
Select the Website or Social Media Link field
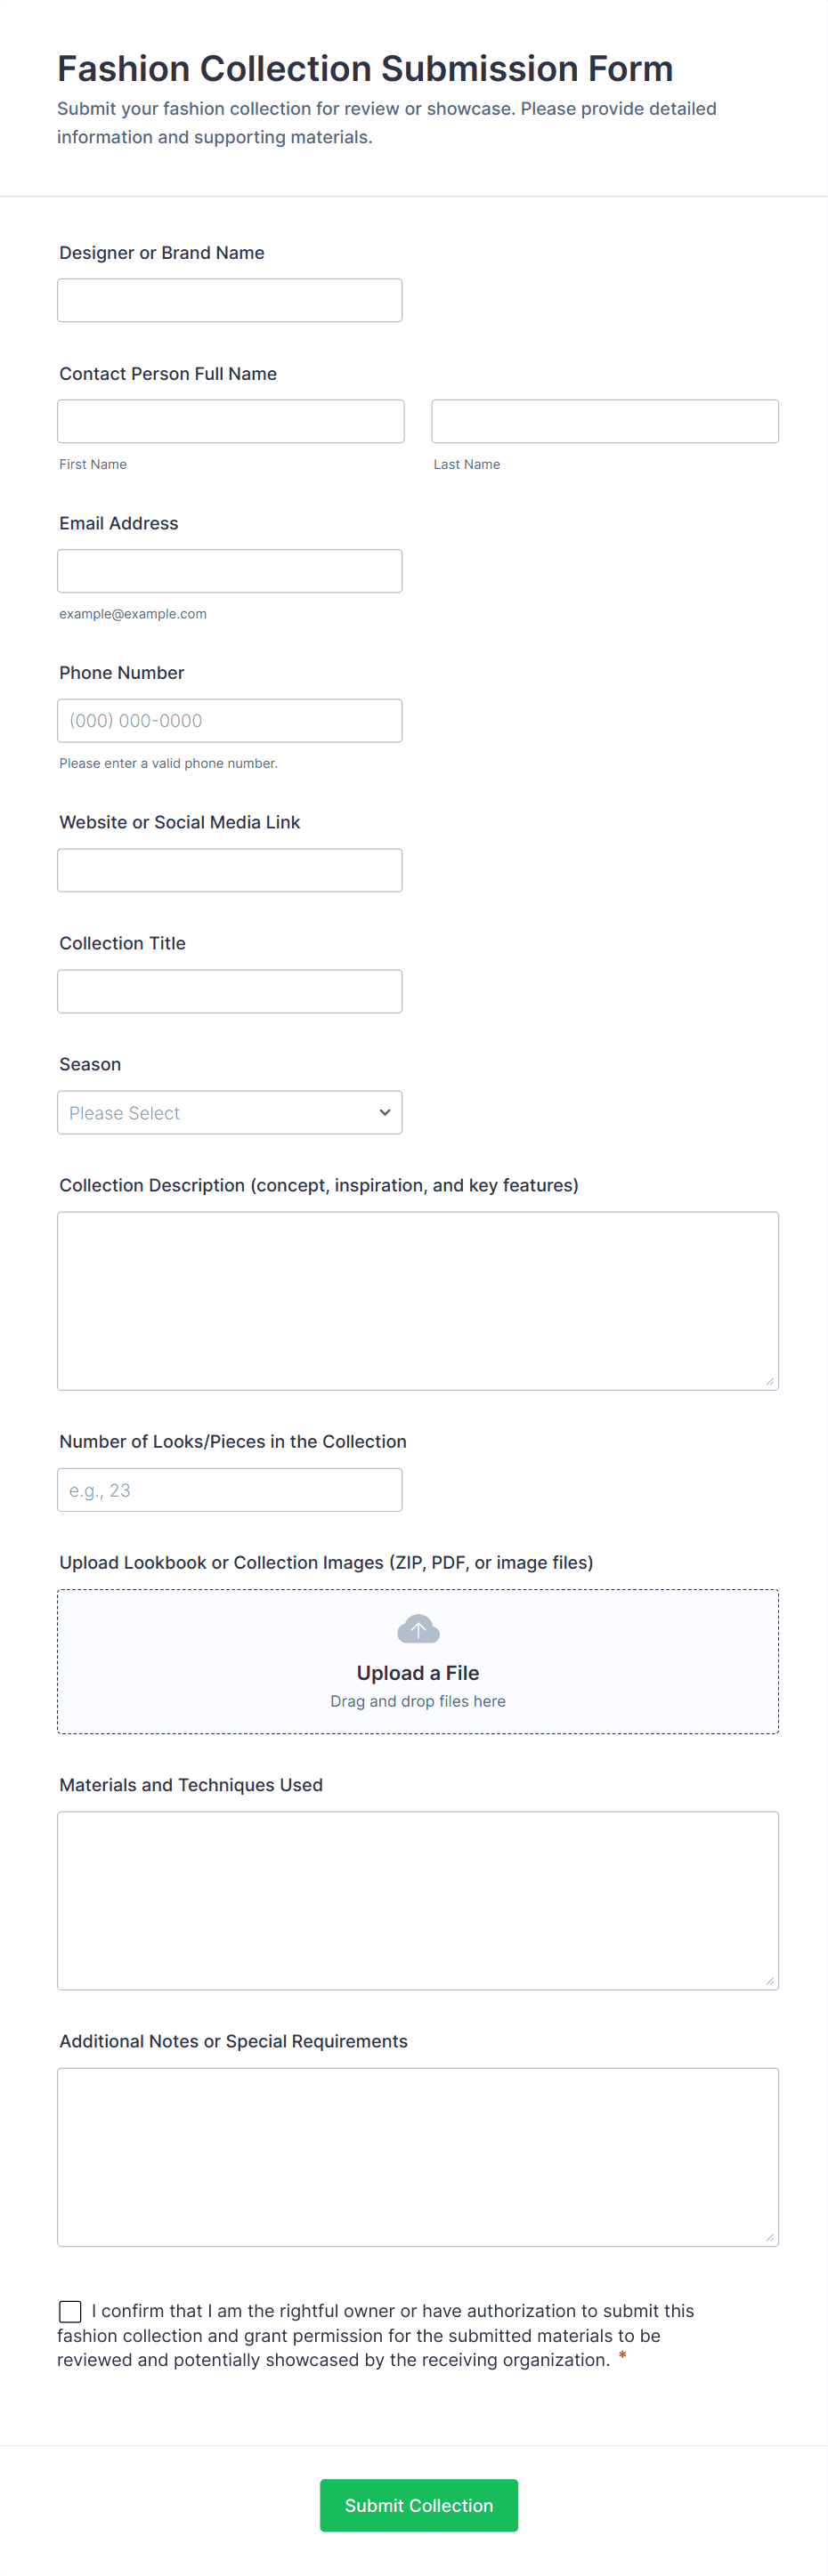[x=229, y=870]
